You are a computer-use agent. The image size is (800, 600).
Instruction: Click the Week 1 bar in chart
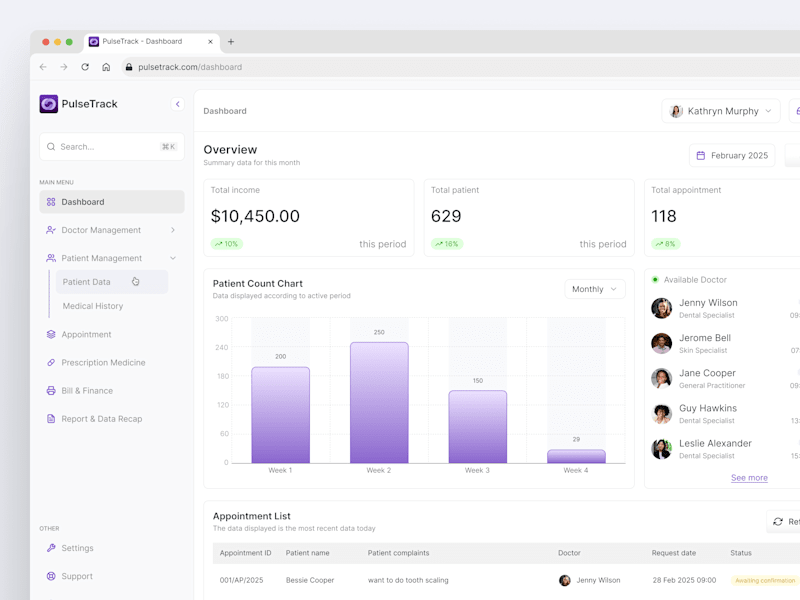281,415
